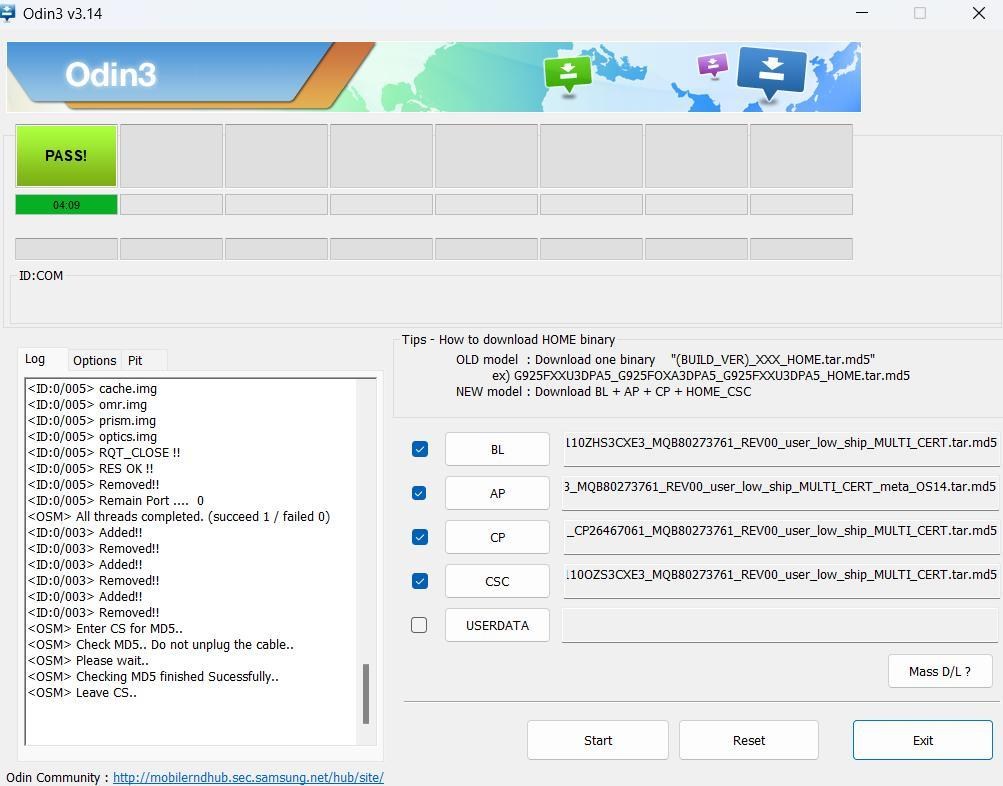This screenshot has width=1003, height=786.
Task: Click the green 04:09 progress bar
Action: coord(67,205)
